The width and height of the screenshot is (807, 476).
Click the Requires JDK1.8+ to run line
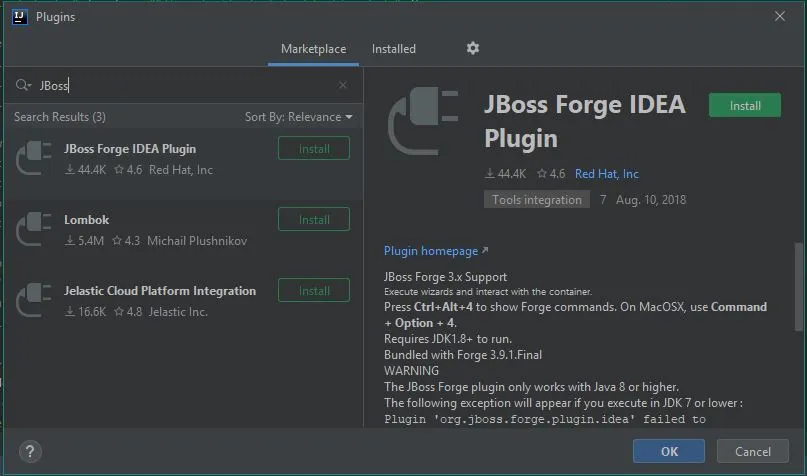click(x=448, y=339)
